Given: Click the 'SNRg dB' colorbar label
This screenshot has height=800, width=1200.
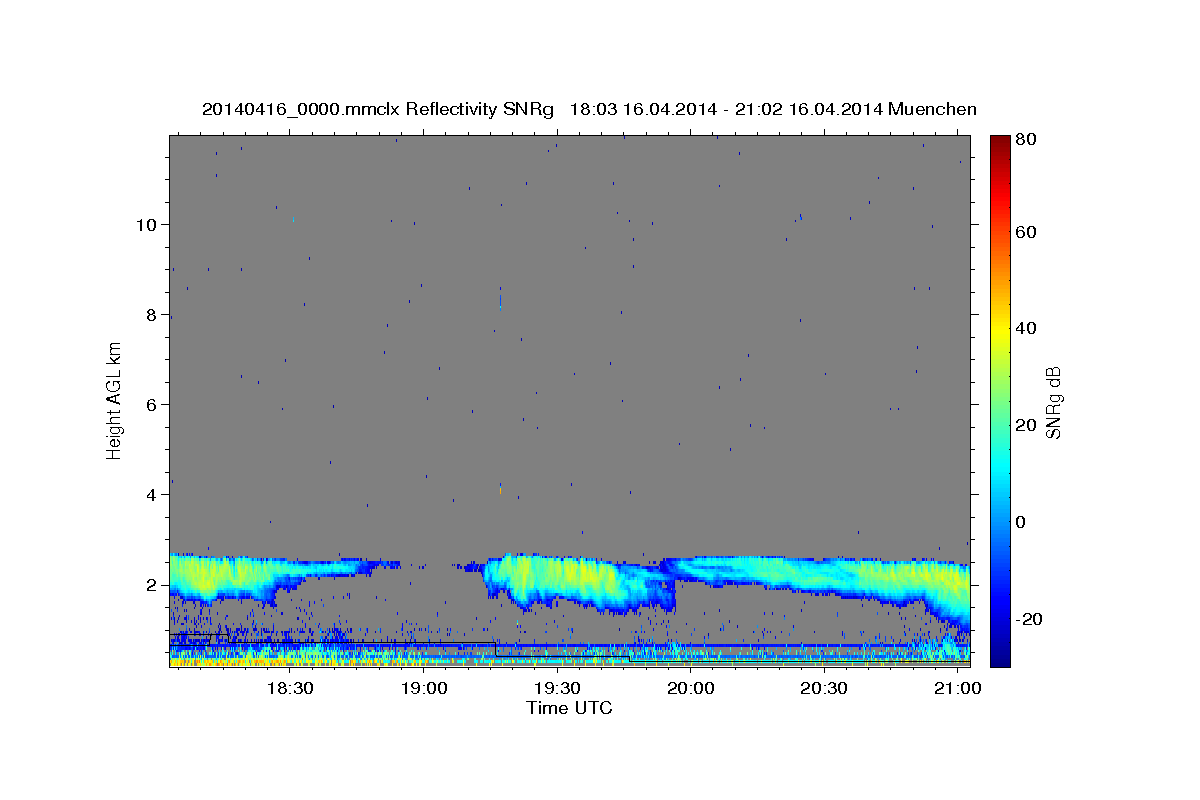Looking at the screenshot, I should tap(1054, 402).
